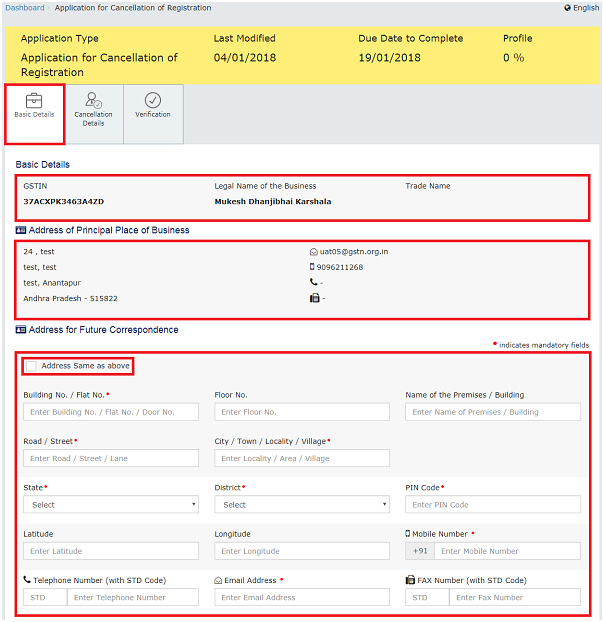
Task: Click the City / Town / Locality field
Action: pos(302,458)
